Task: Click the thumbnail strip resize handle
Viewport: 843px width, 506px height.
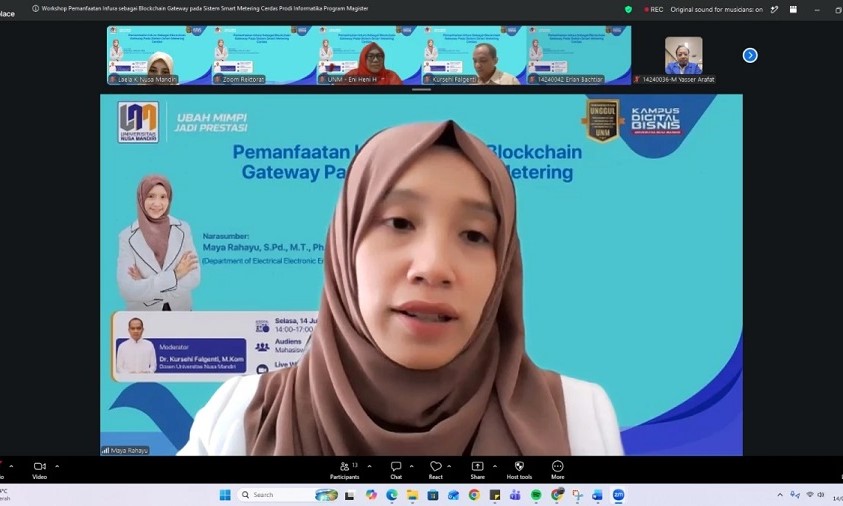Action: (422, 89)
